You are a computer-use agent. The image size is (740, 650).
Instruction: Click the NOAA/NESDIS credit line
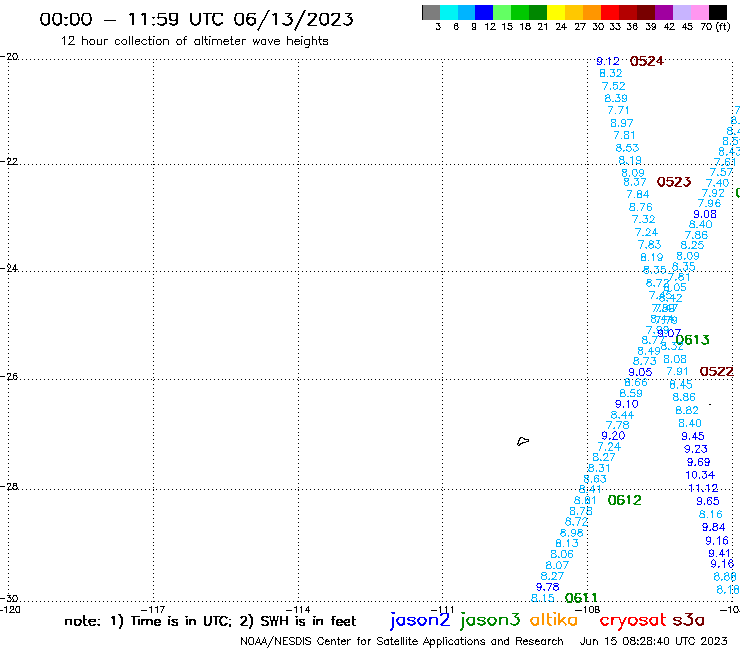pos(402,641)
